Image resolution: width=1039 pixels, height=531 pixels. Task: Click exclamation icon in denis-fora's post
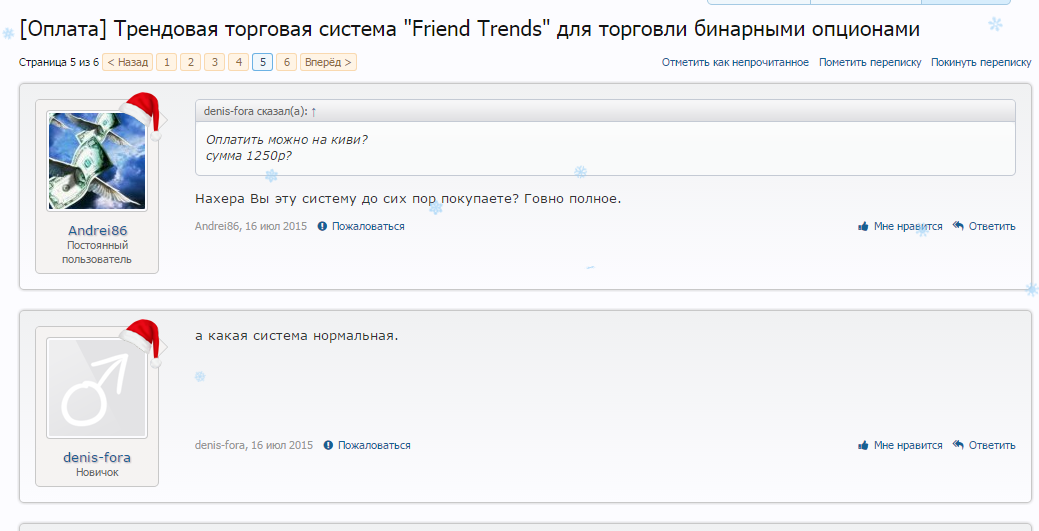pos(328,445)
